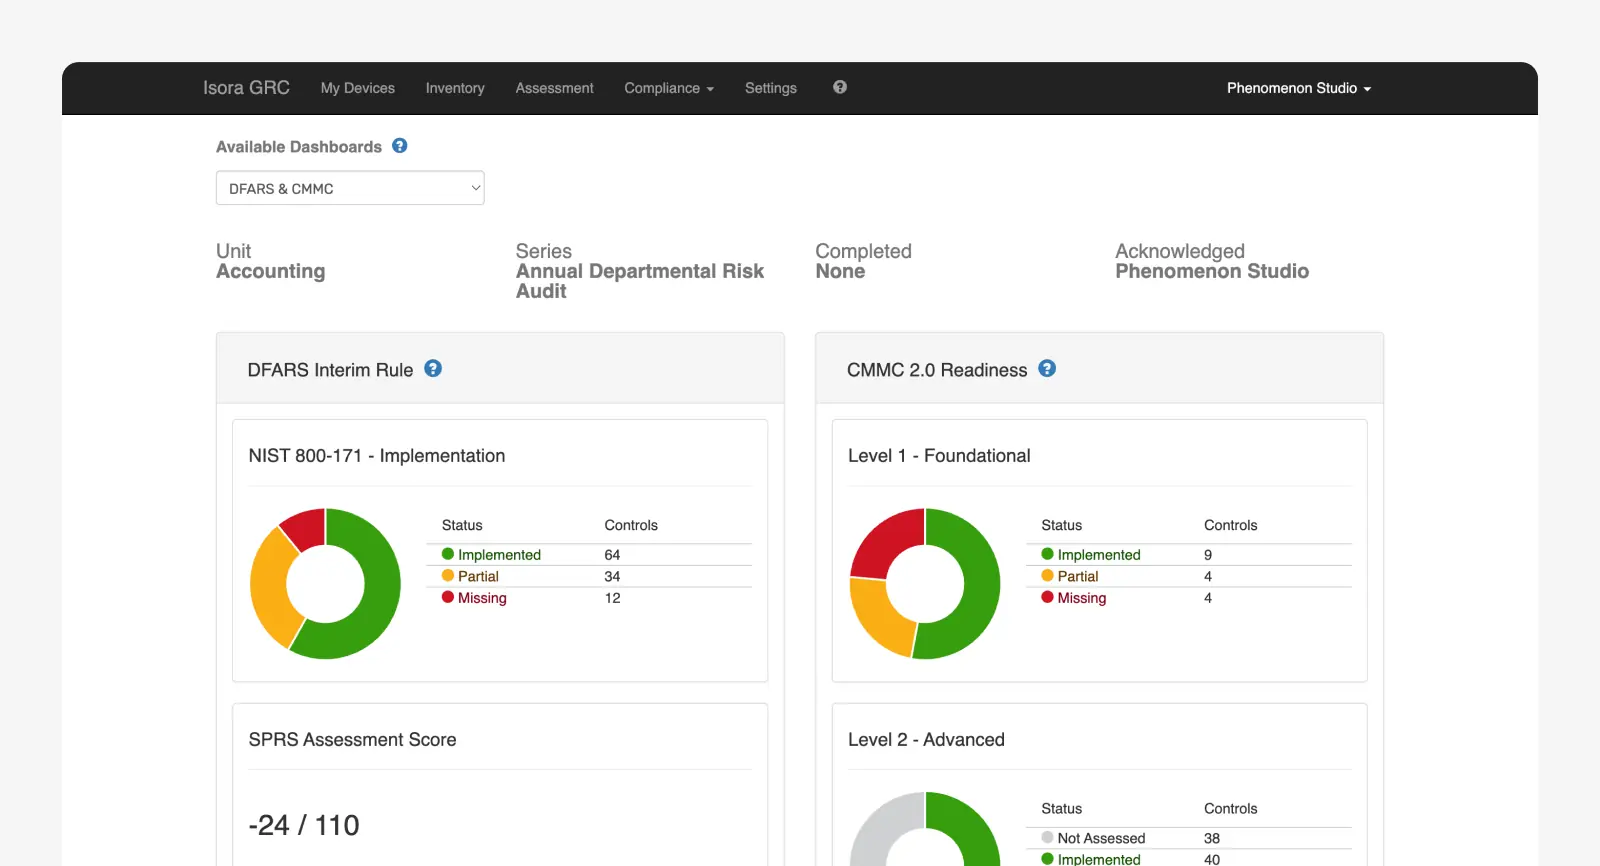Click the SPRS score -24 / 110

[304, 825]
